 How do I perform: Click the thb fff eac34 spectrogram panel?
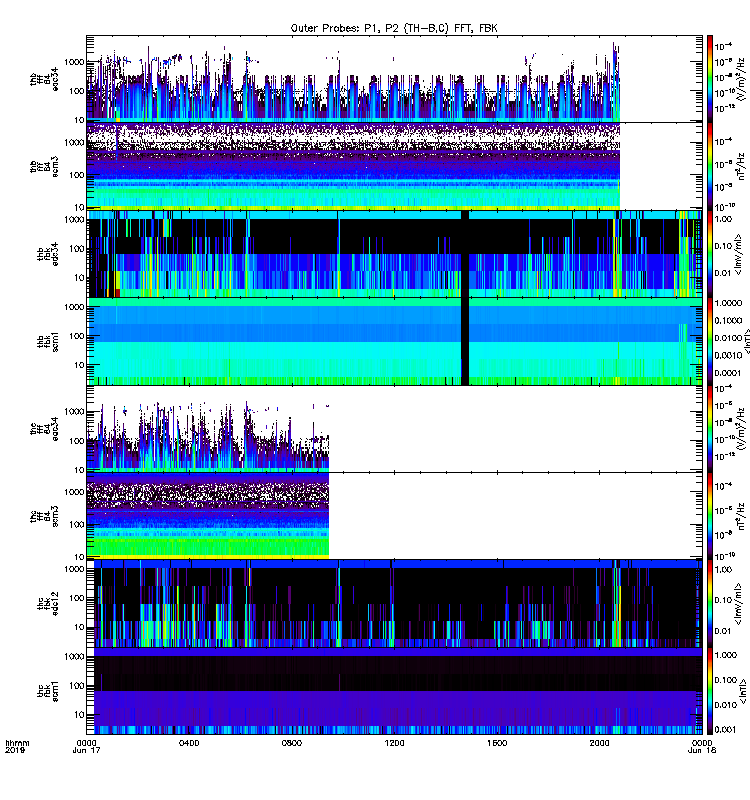click(394, 79)
